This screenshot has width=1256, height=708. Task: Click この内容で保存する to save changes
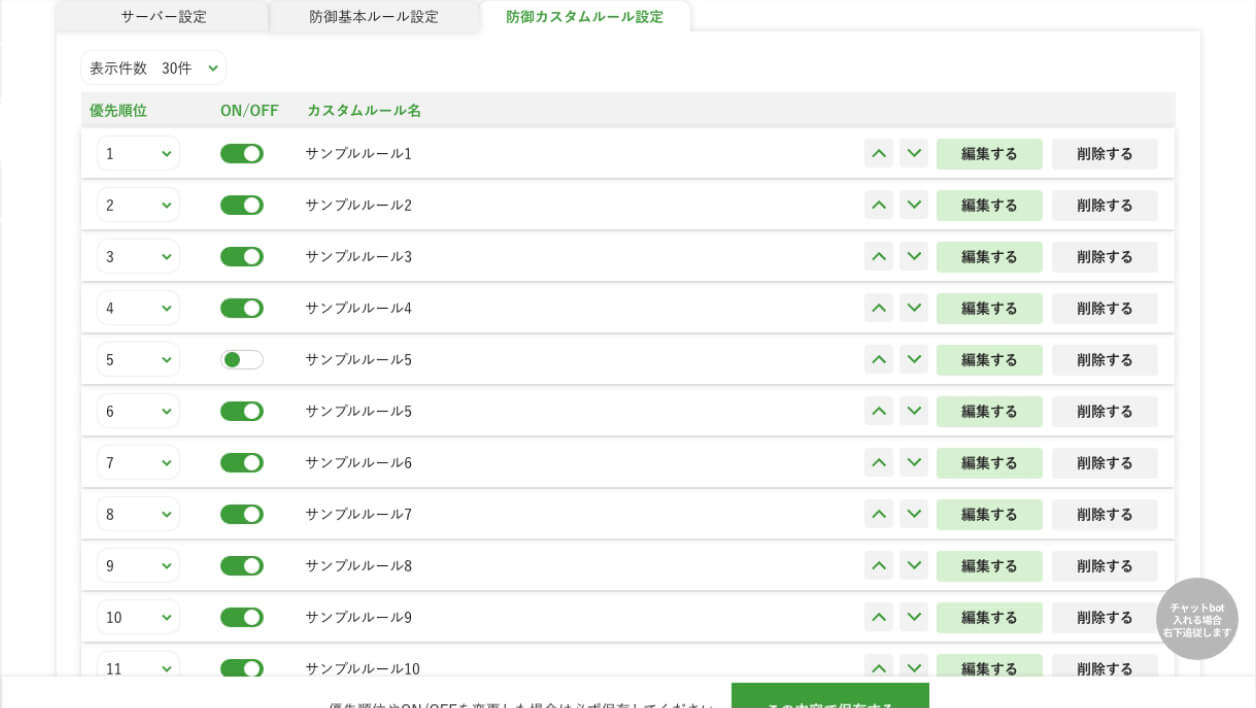click(x=830, y=699)
